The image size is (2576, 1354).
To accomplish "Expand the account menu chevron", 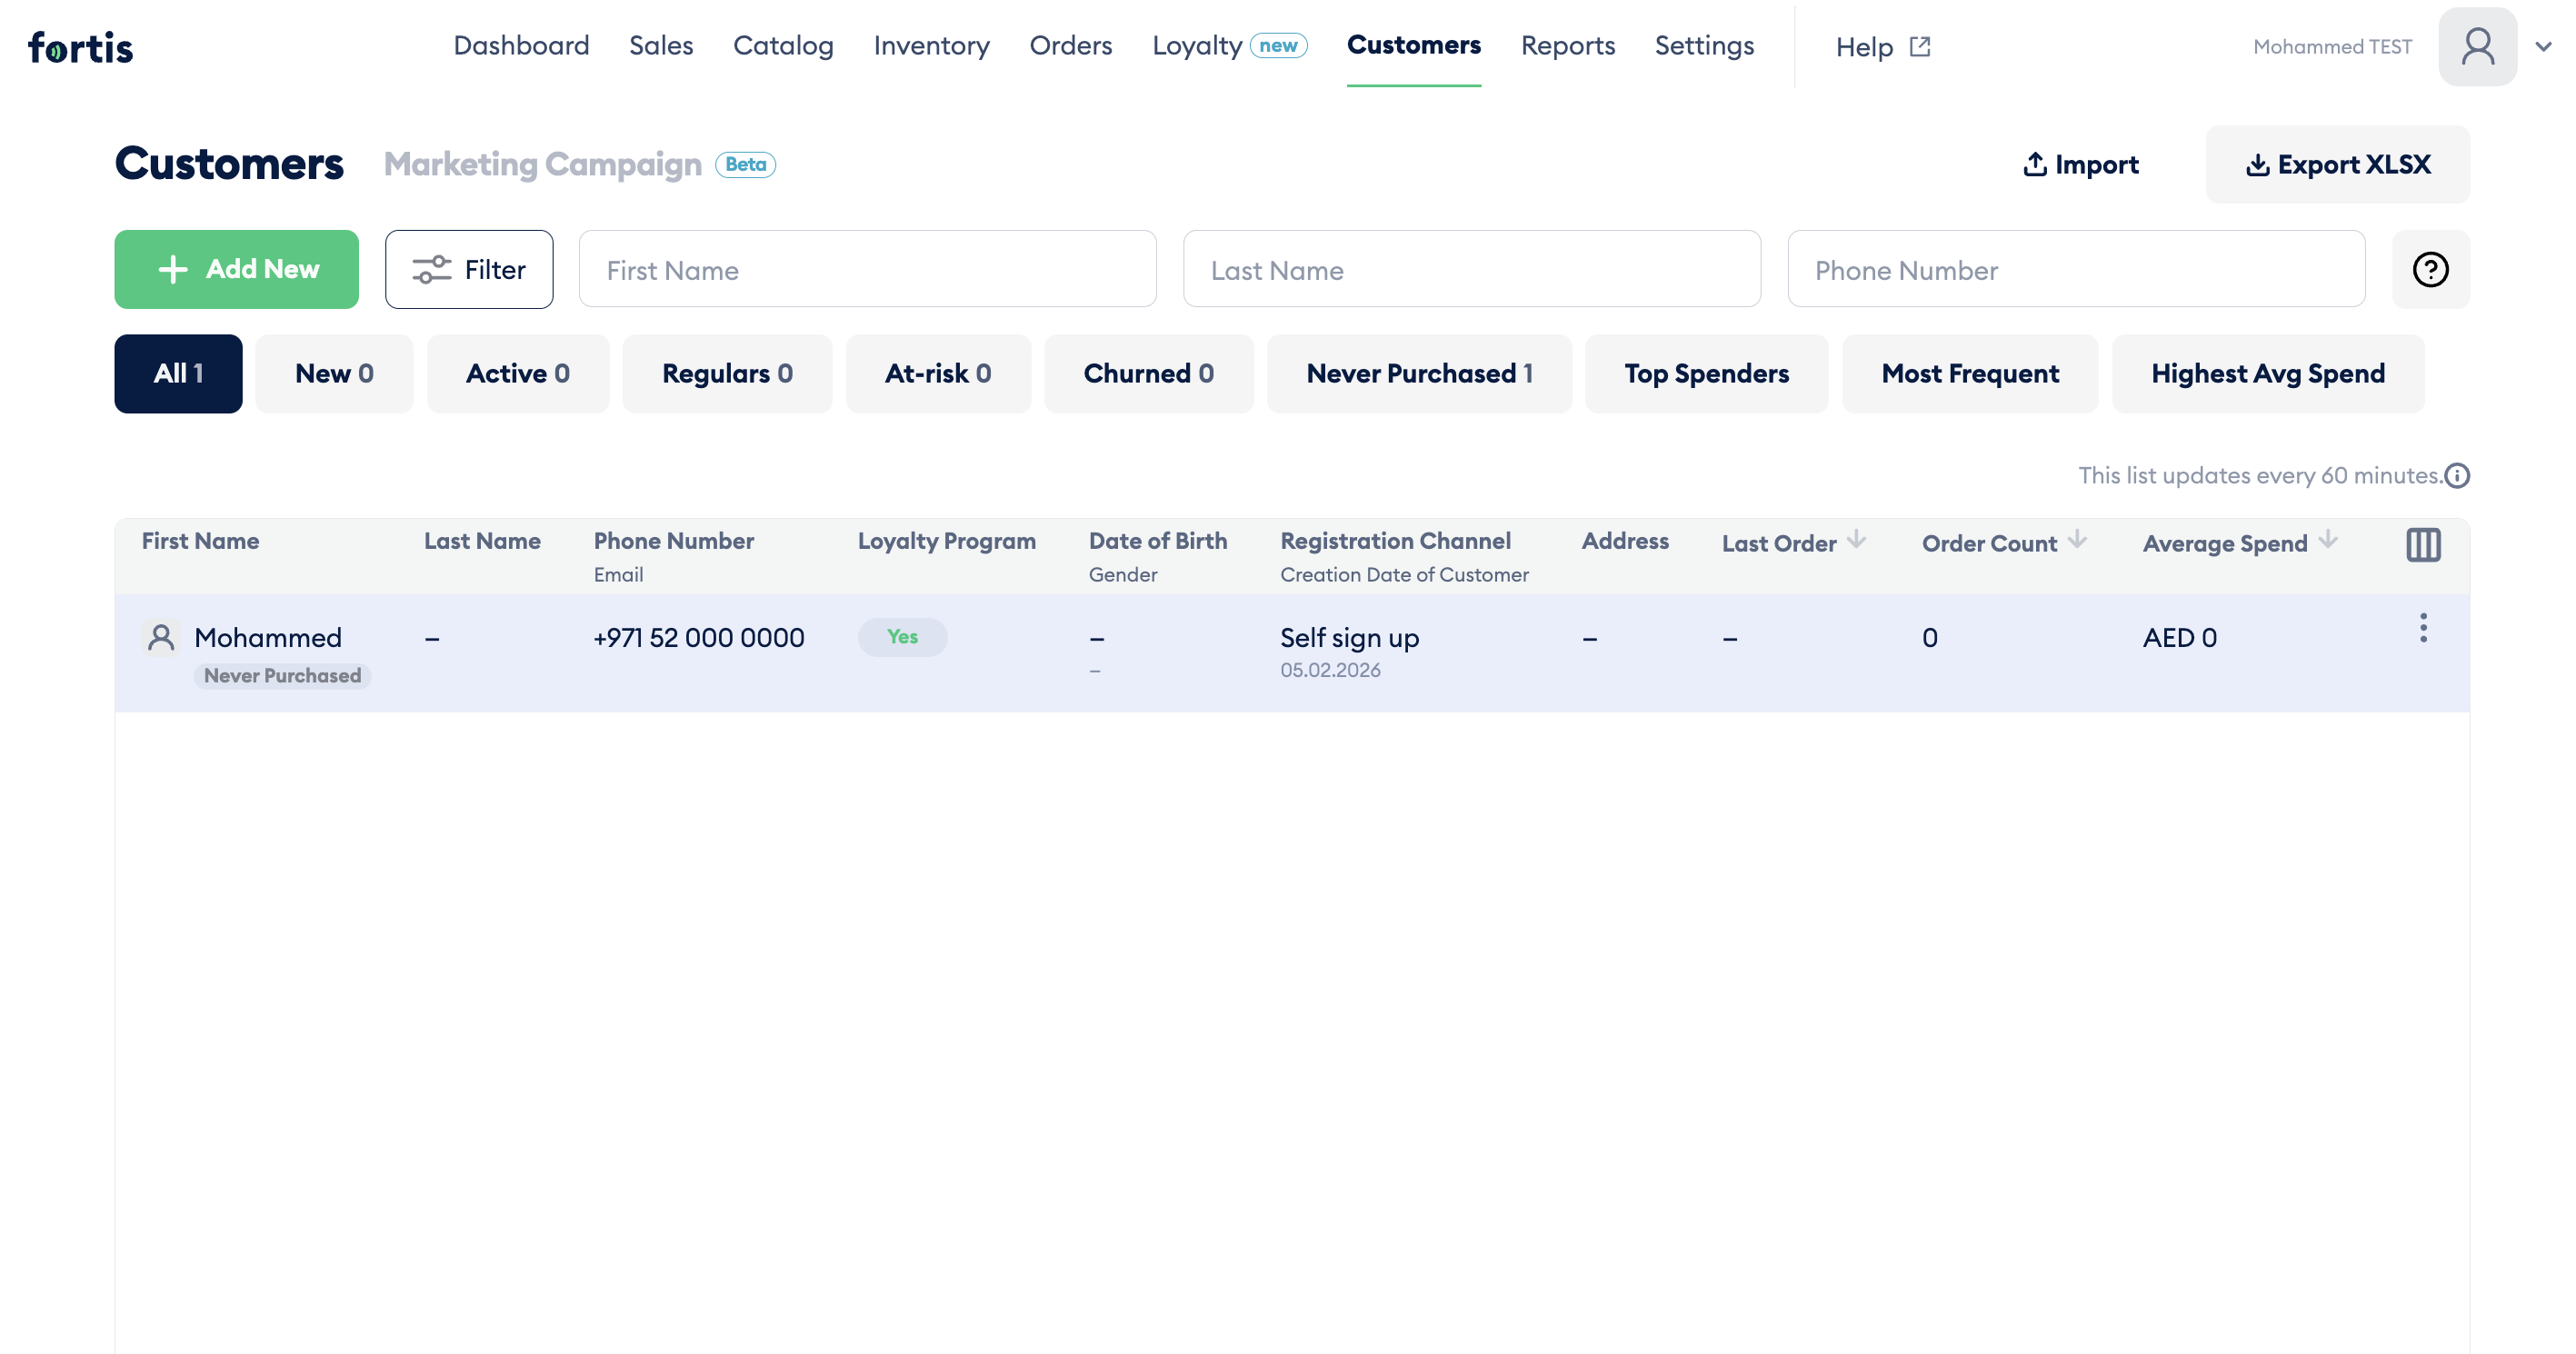I will click(x=2543, y=46).
